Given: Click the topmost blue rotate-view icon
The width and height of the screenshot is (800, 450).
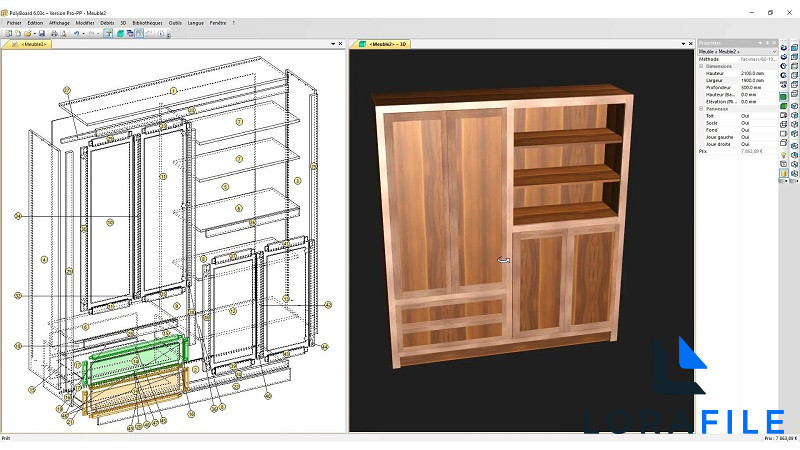Looking at the screenshot, I should [783, 48].
